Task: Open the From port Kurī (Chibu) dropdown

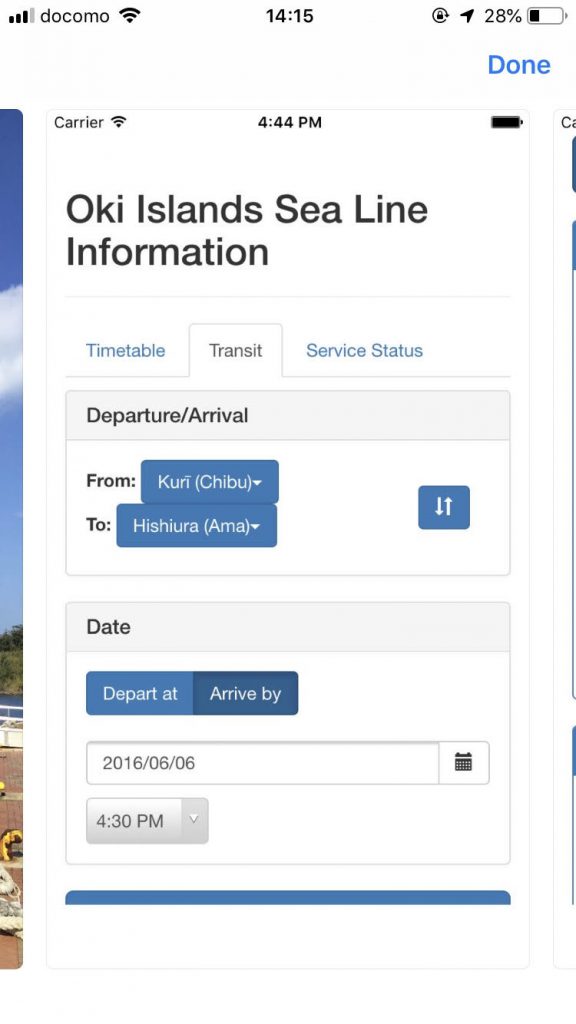Action: tap(210, 482)
